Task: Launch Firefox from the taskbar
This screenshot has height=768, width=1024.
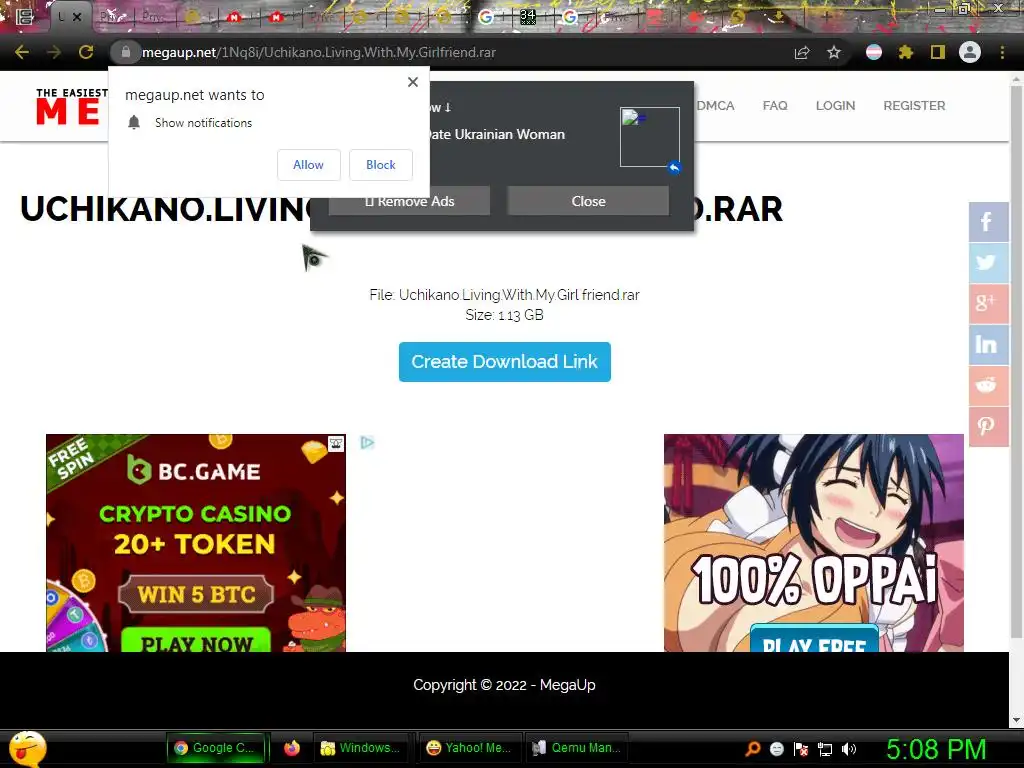Action: coord(292,748)
